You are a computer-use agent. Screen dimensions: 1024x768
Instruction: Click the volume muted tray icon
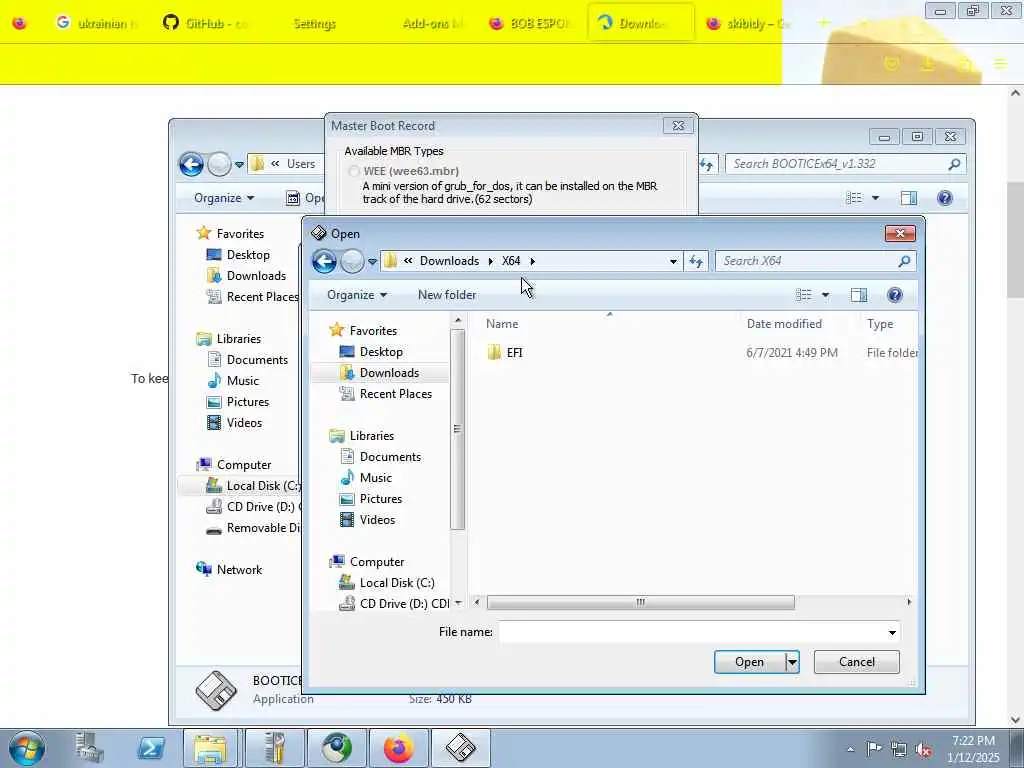pyautogui.click(x=923, y=749)
